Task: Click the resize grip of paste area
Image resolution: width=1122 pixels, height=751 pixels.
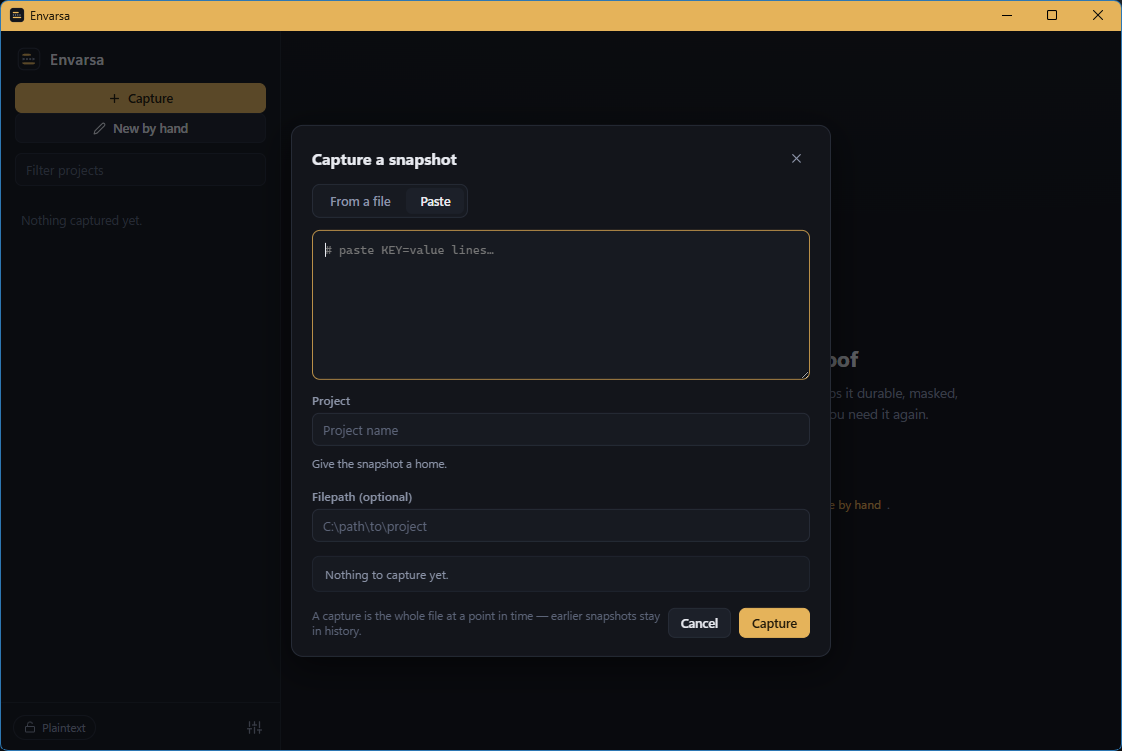Action: click(804, 374)
